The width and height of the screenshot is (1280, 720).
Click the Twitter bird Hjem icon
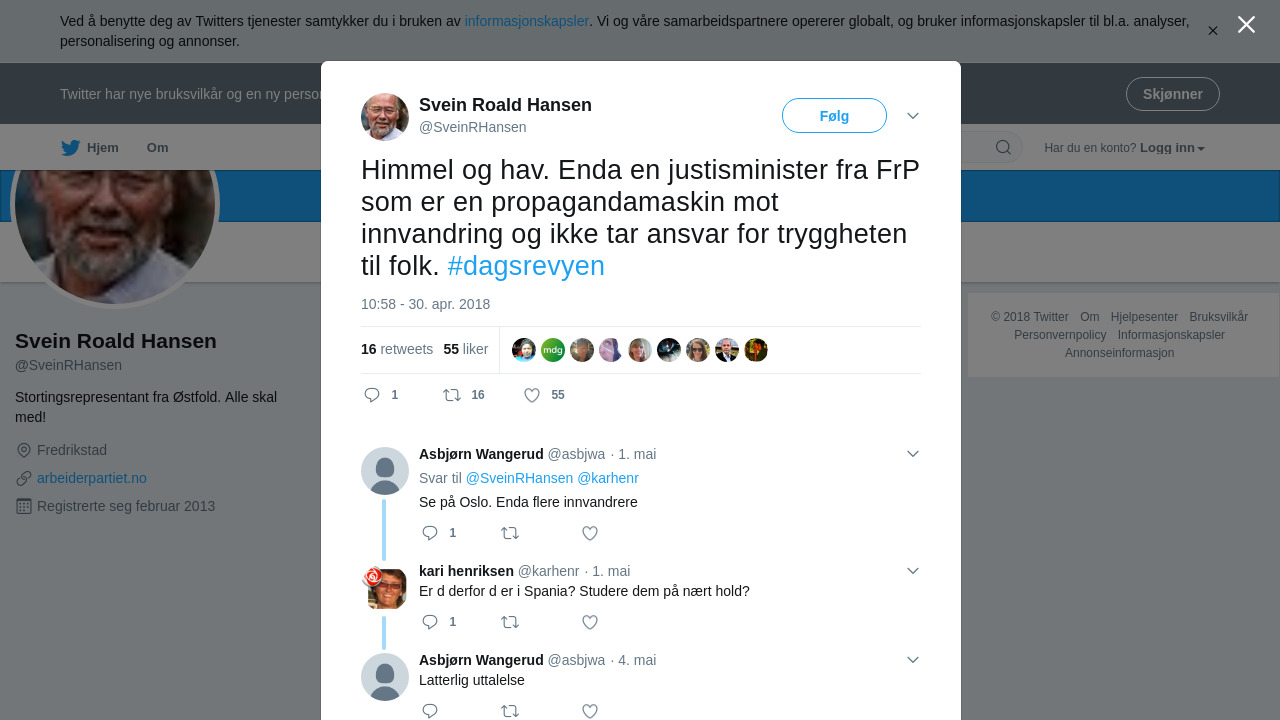70,148
